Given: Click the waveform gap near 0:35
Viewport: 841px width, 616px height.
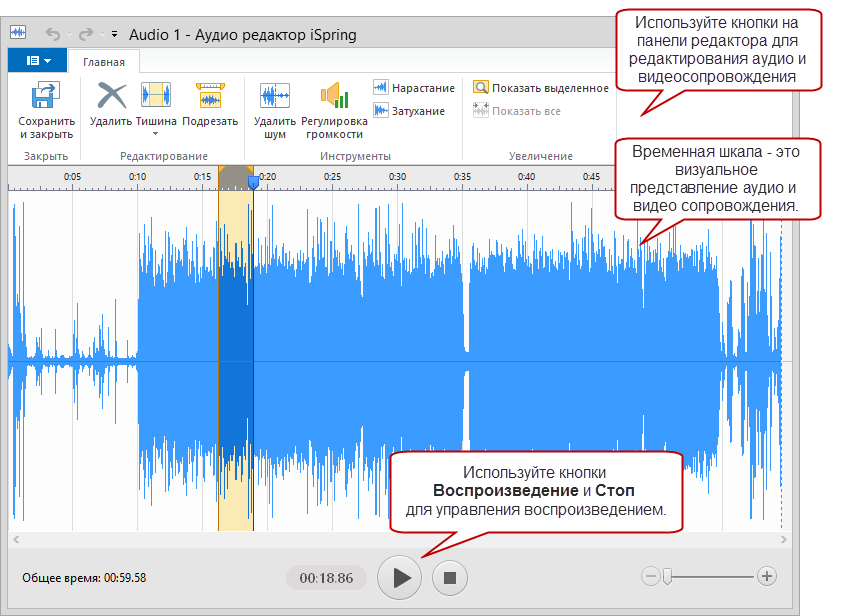Looking at the screenshot, I should [x=467, y=361].
